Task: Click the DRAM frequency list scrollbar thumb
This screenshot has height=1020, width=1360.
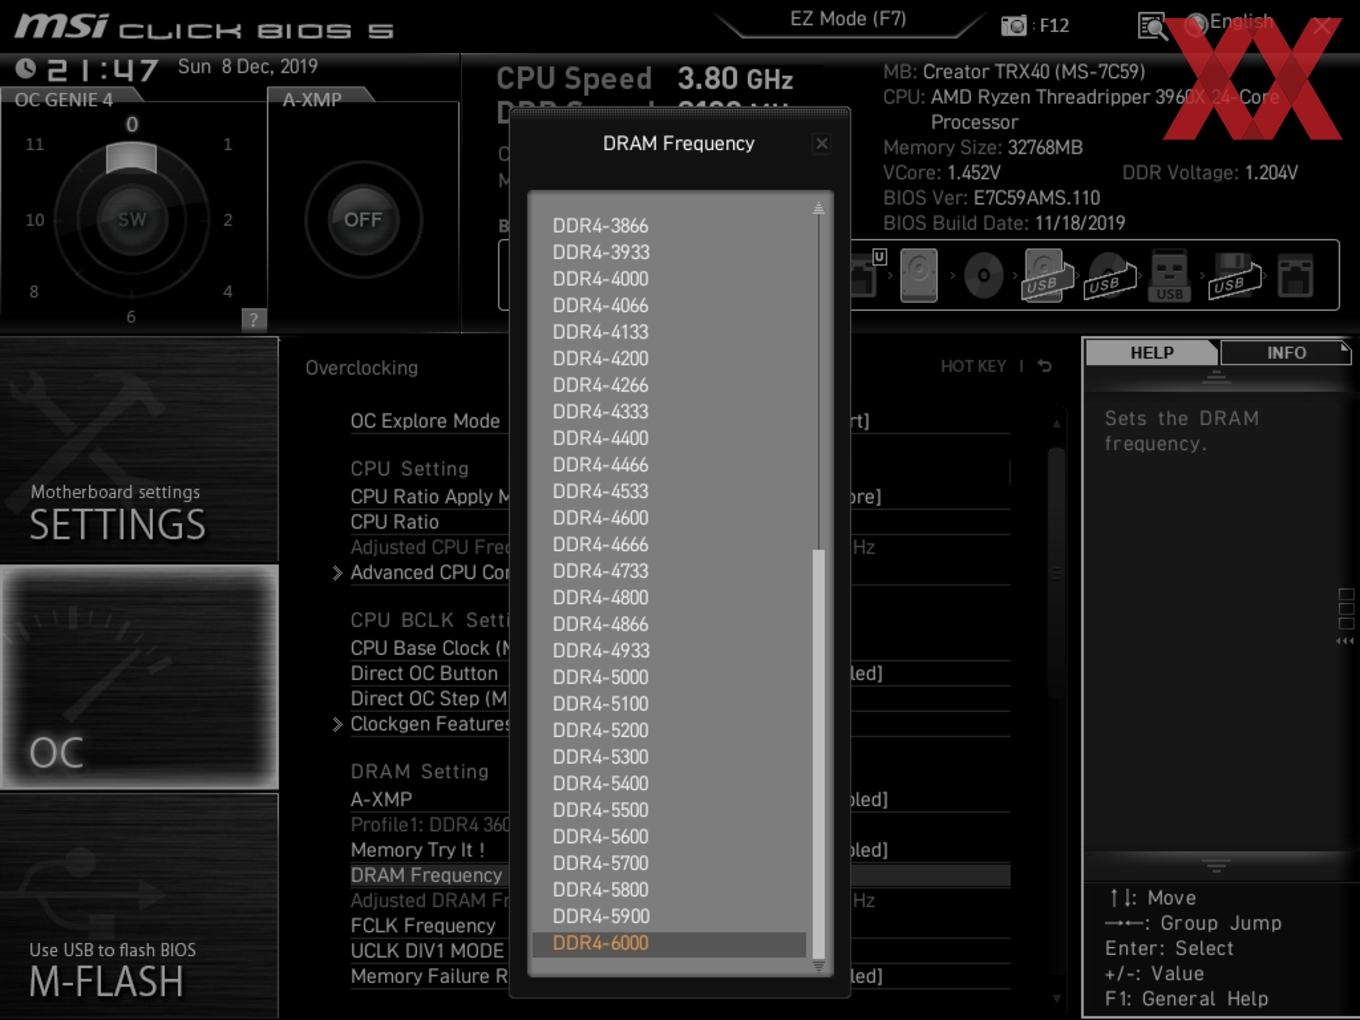Action: [818, 754]
